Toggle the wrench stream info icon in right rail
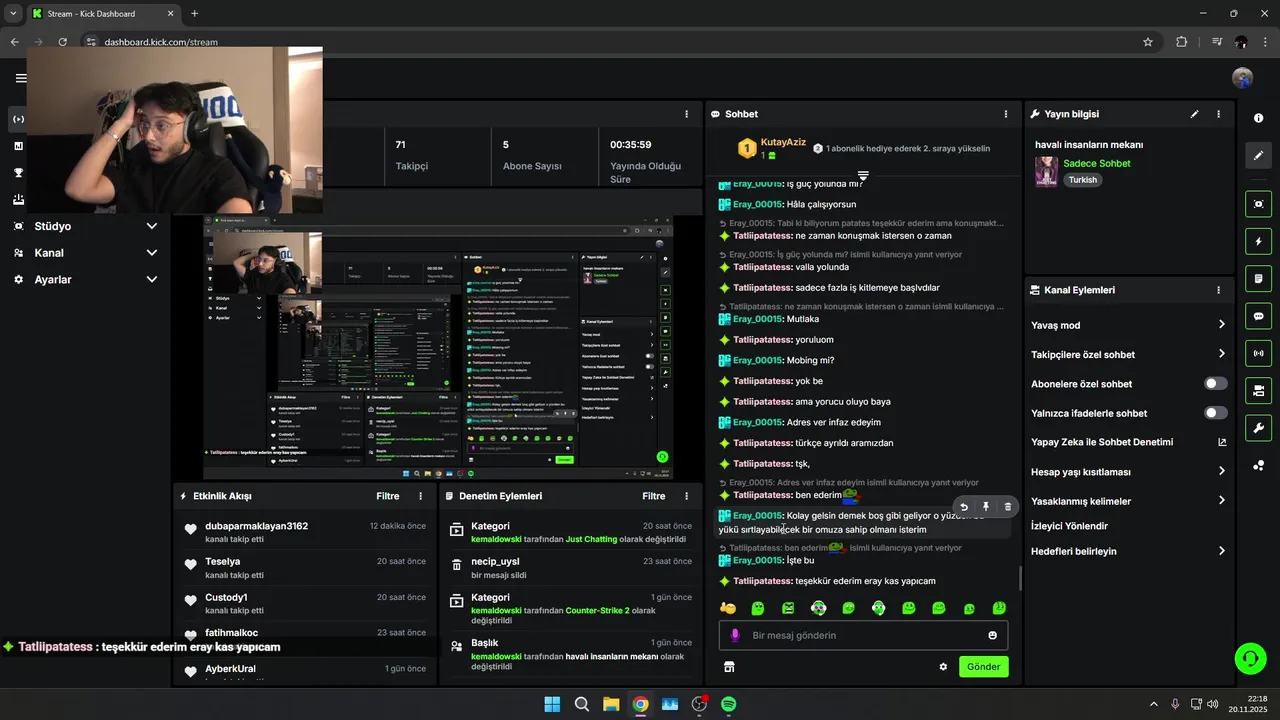 1258,428
